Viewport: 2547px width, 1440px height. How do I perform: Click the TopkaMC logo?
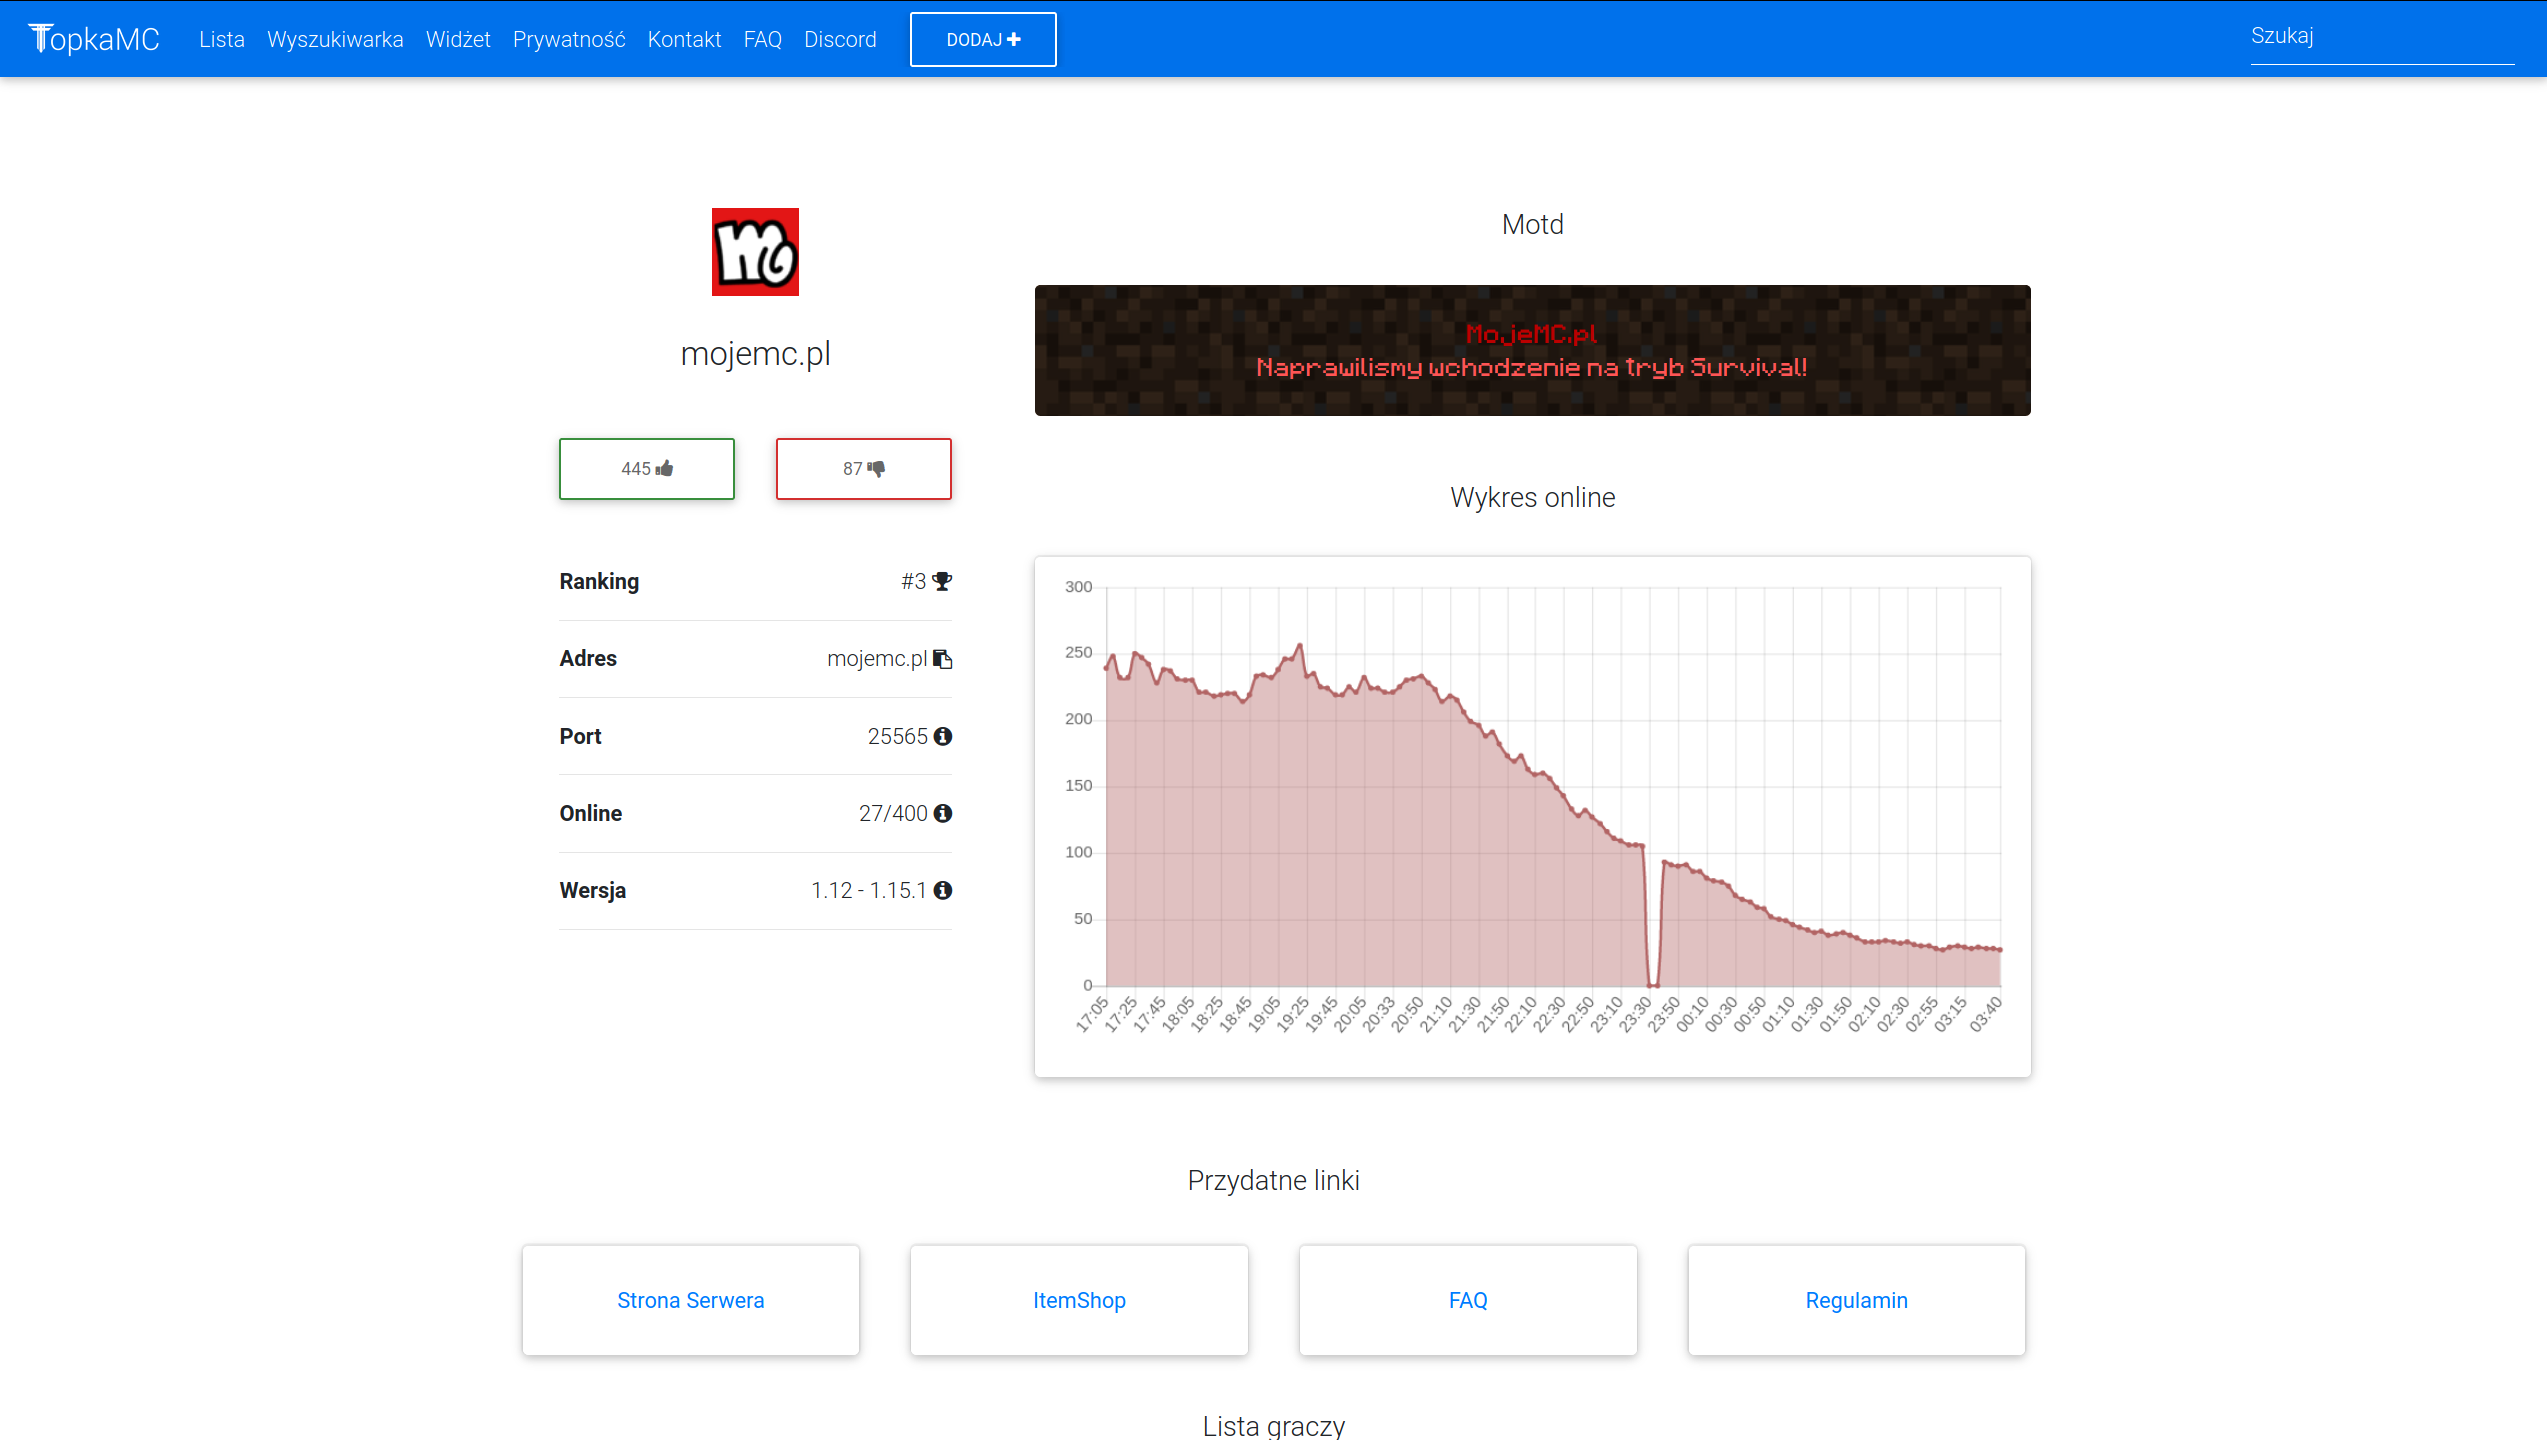coord(94,39)
